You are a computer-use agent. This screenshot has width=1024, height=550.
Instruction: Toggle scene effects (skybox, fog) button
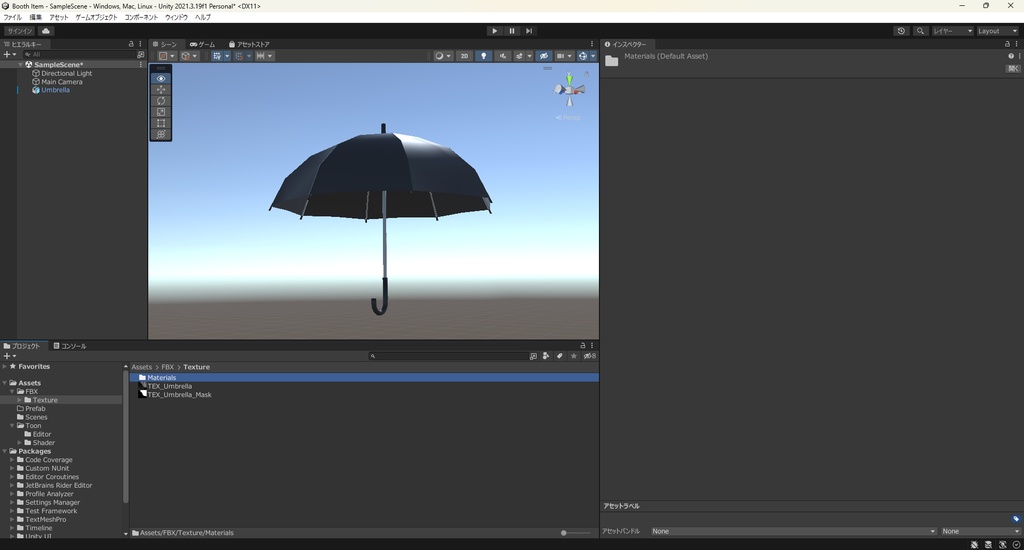pos(520,56)
